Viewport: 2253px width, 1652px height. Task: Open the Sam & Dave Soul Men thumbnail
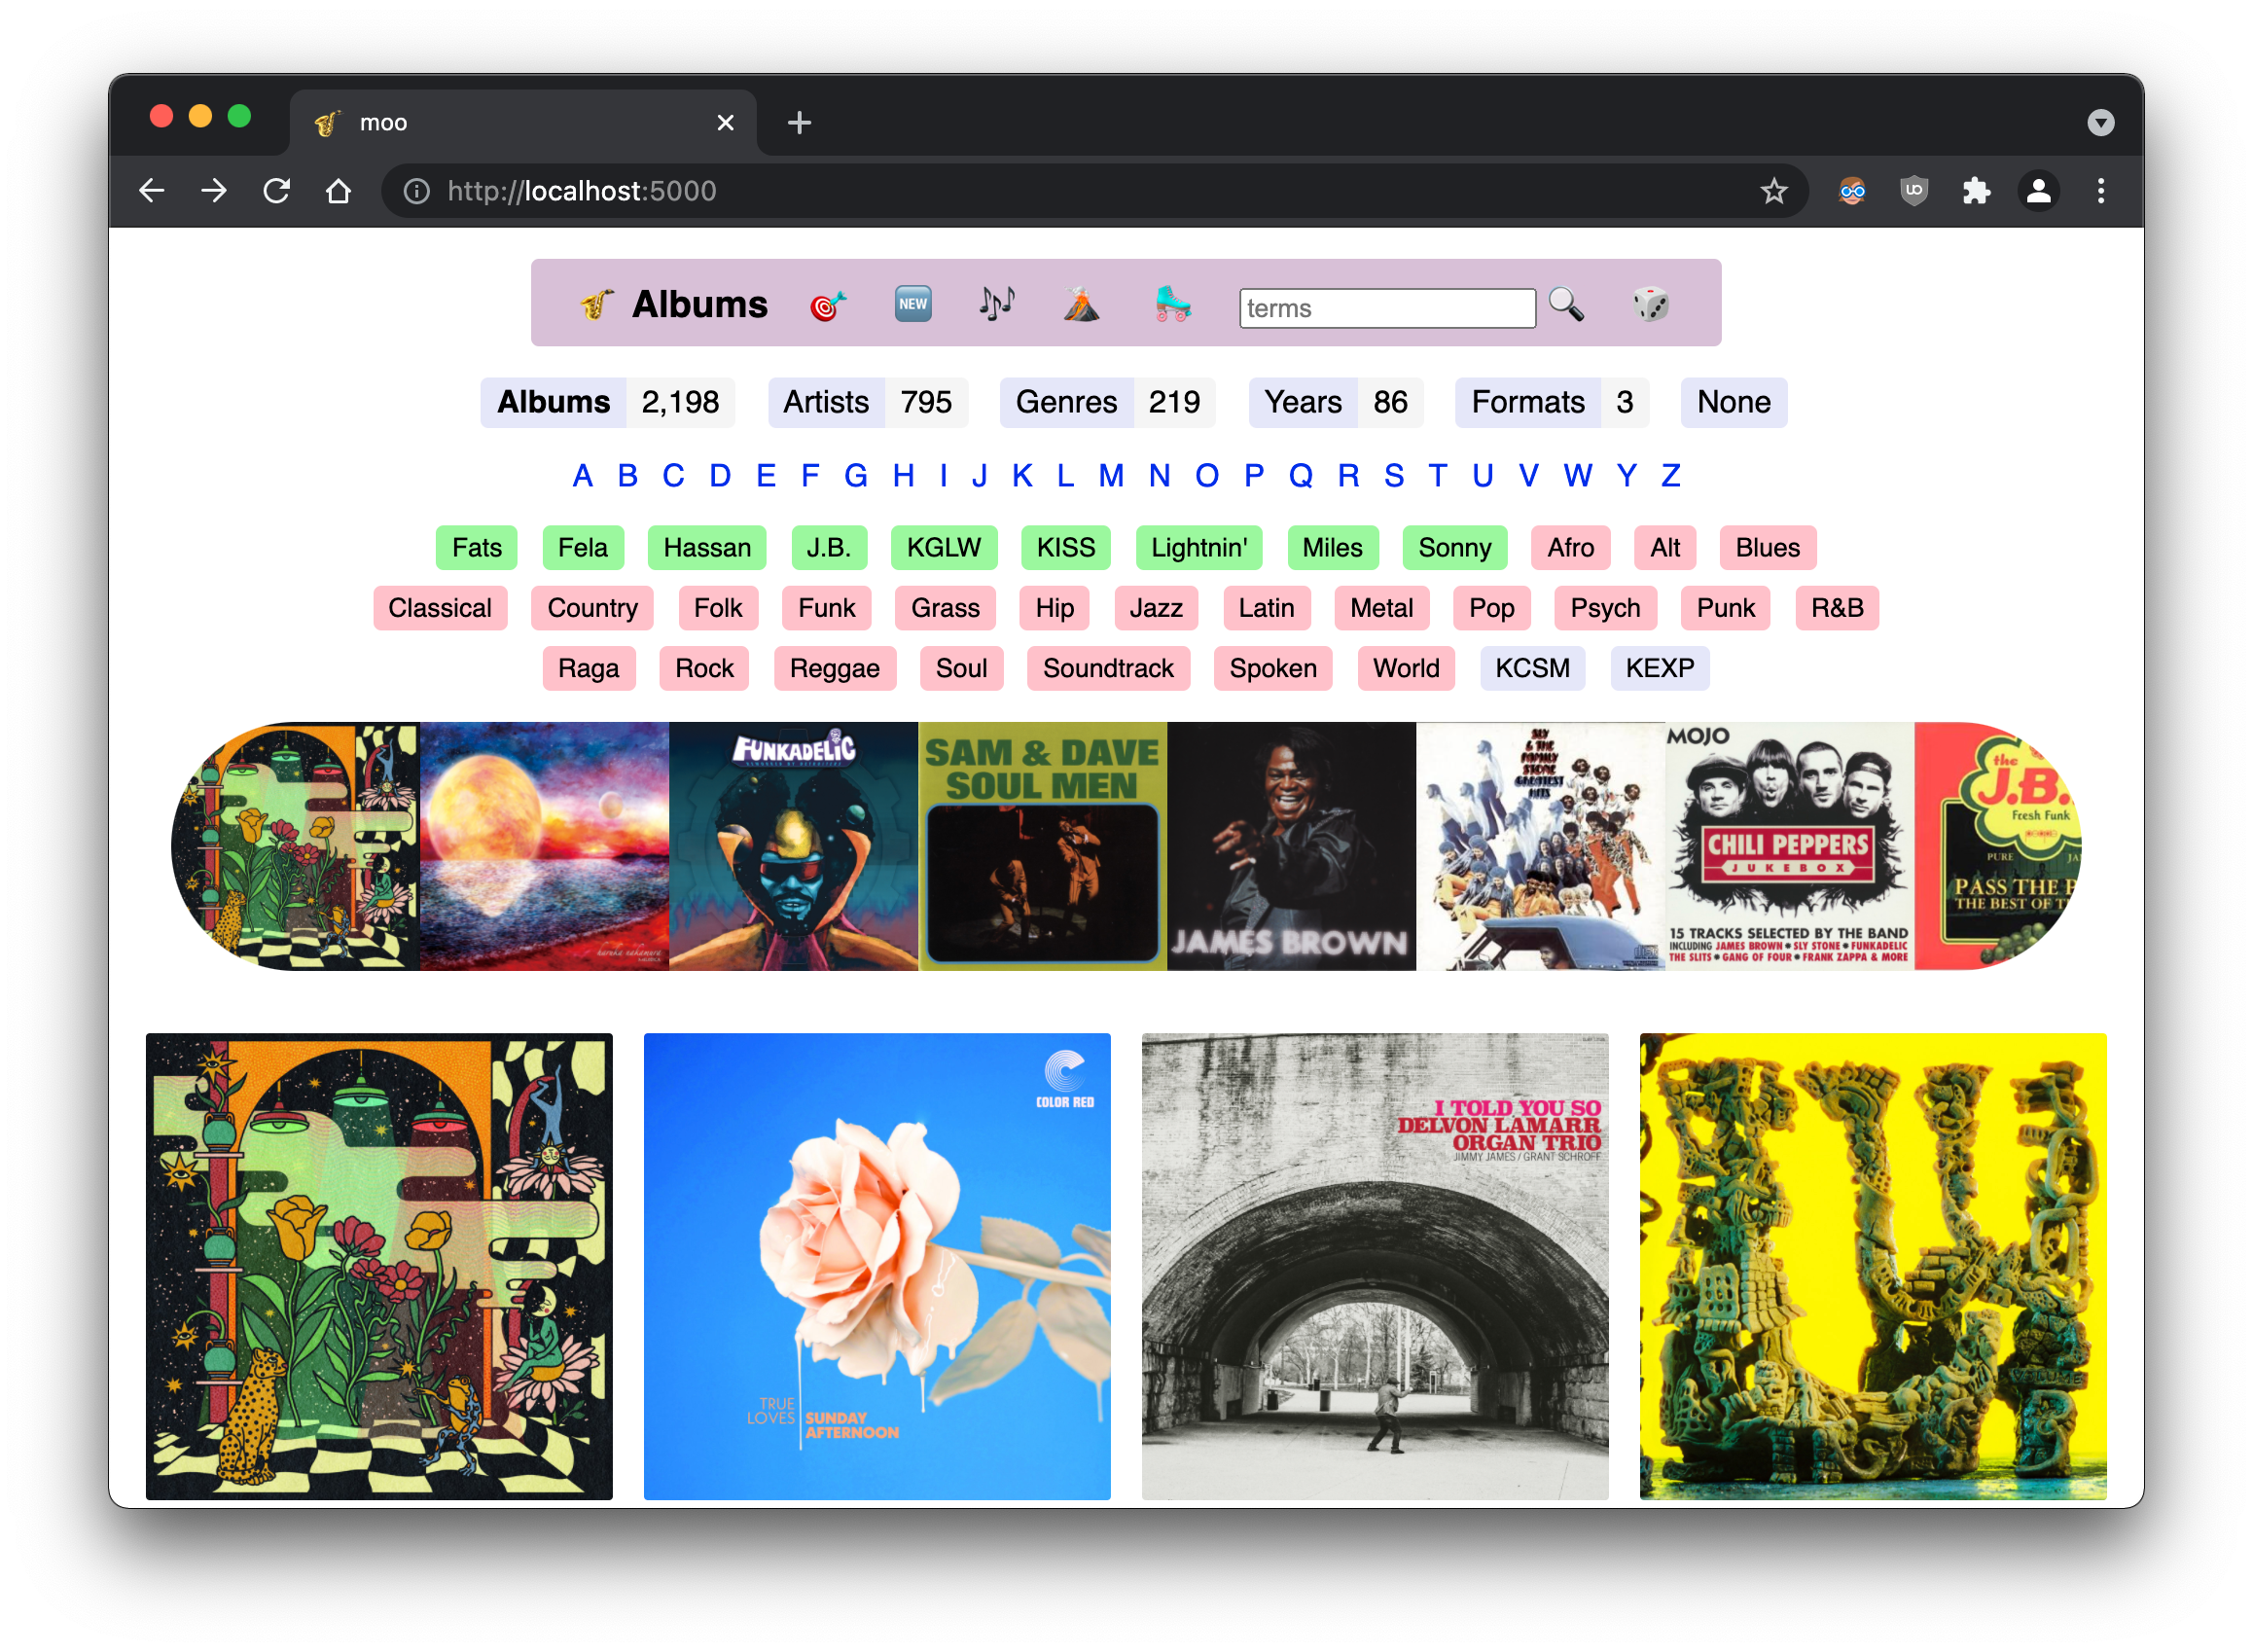[1042, 846]
